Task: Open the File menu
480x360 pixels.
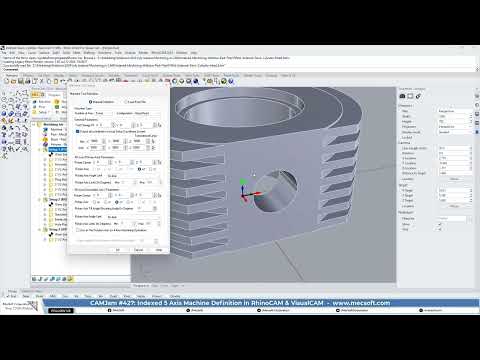Action: coord(4,53)
